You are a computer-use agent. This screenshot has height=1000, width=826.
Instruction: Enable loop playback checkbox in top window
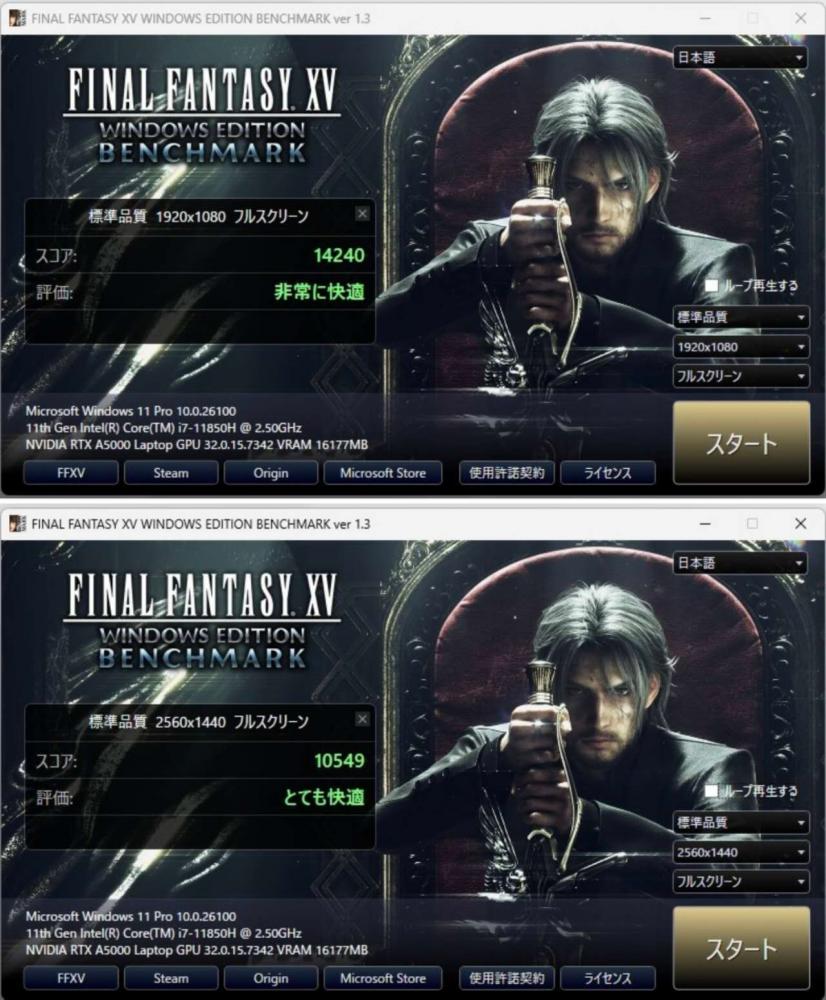(x=711, y=285)
